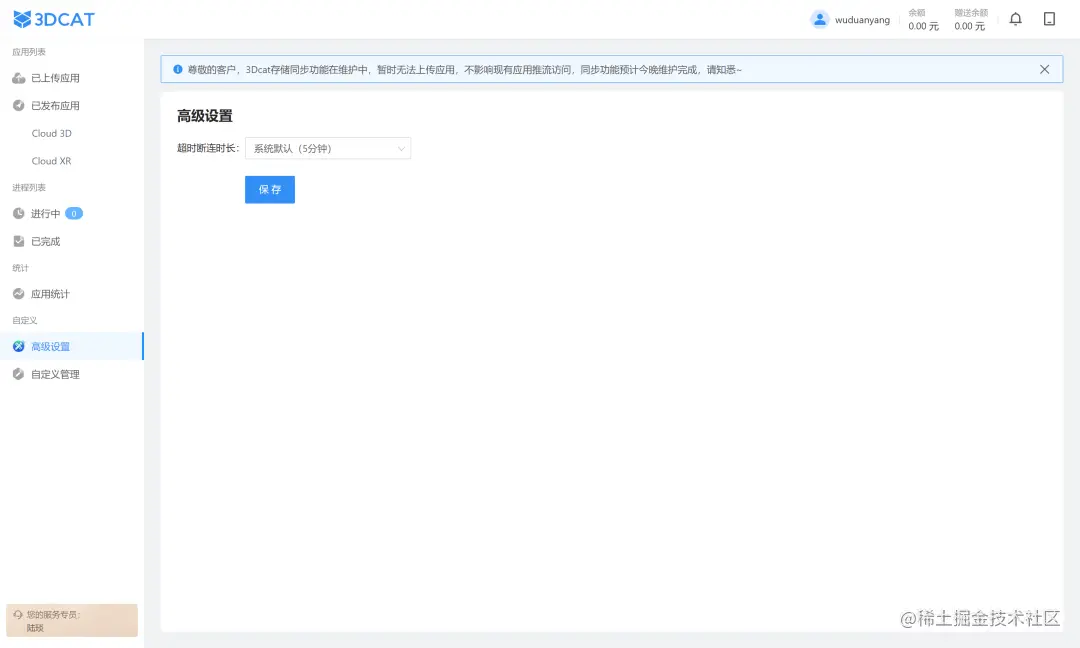
Task: Click the user avatar icon
Action: click(820, 19)
